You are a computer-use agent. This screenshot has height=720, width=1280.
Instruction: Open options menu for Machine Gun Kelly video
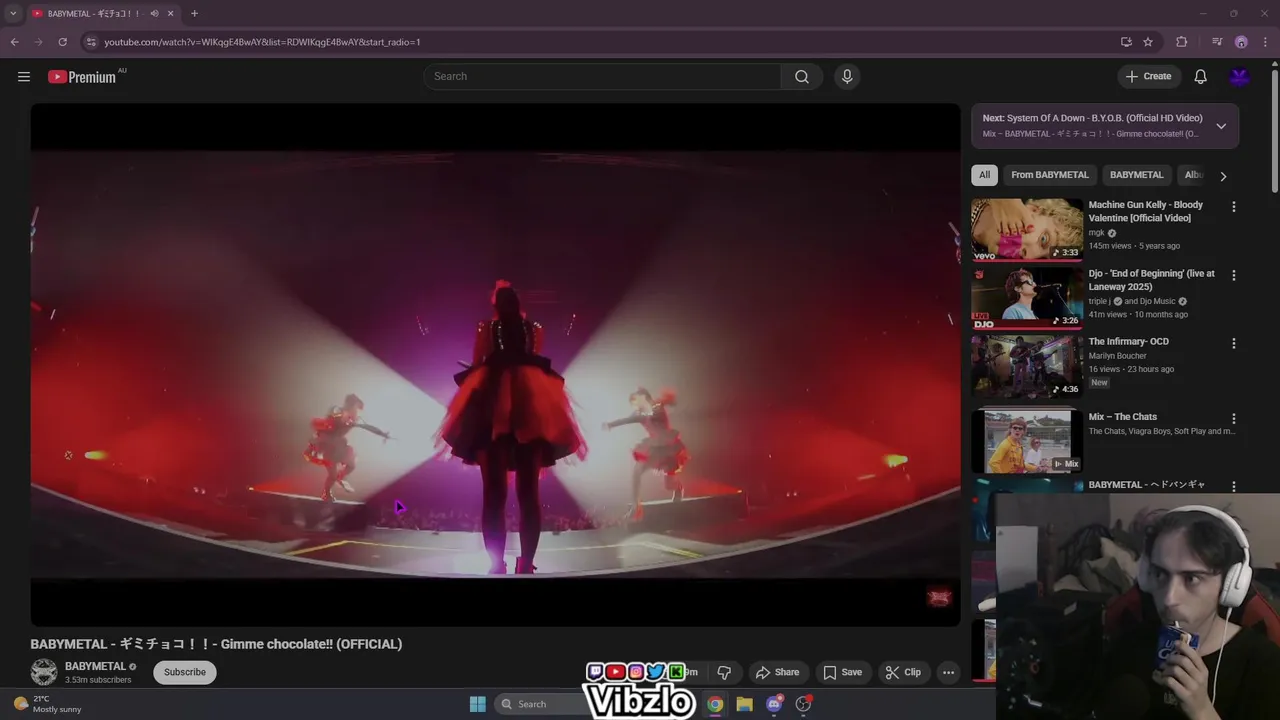pos(1233,207)
